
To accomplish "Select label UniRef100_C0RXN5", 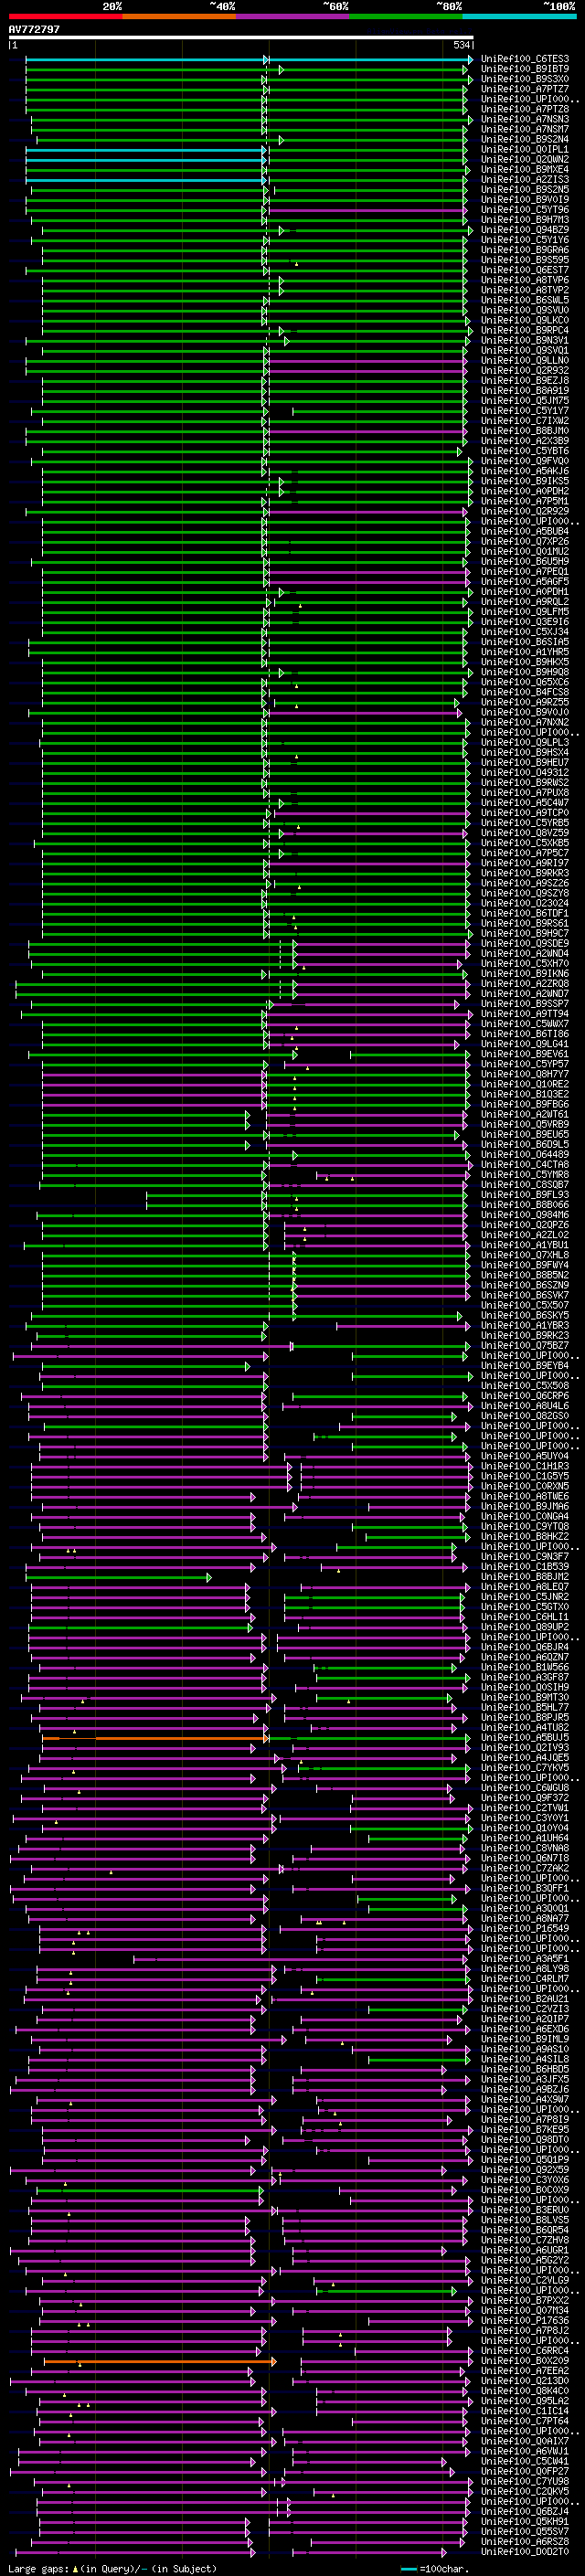I will click(524, 1487).
